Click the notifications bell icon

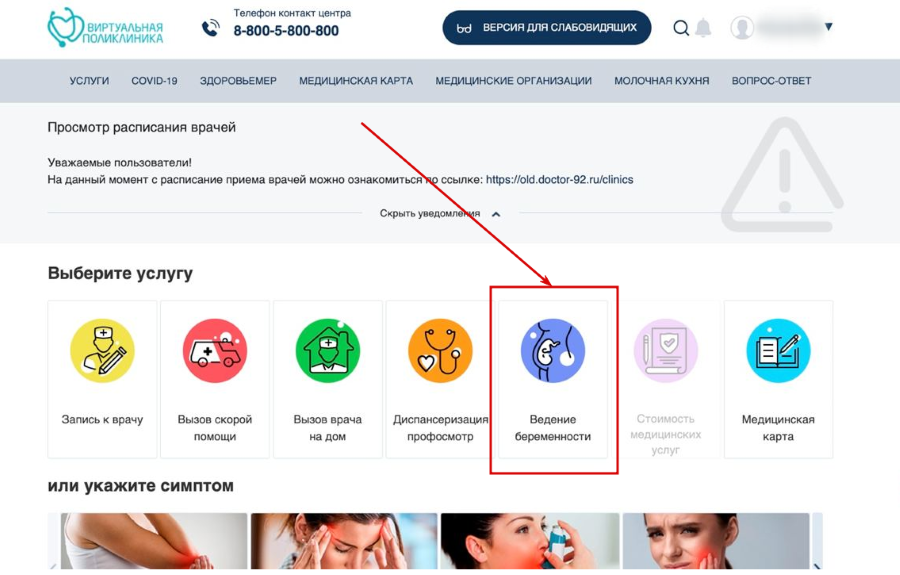703,28
